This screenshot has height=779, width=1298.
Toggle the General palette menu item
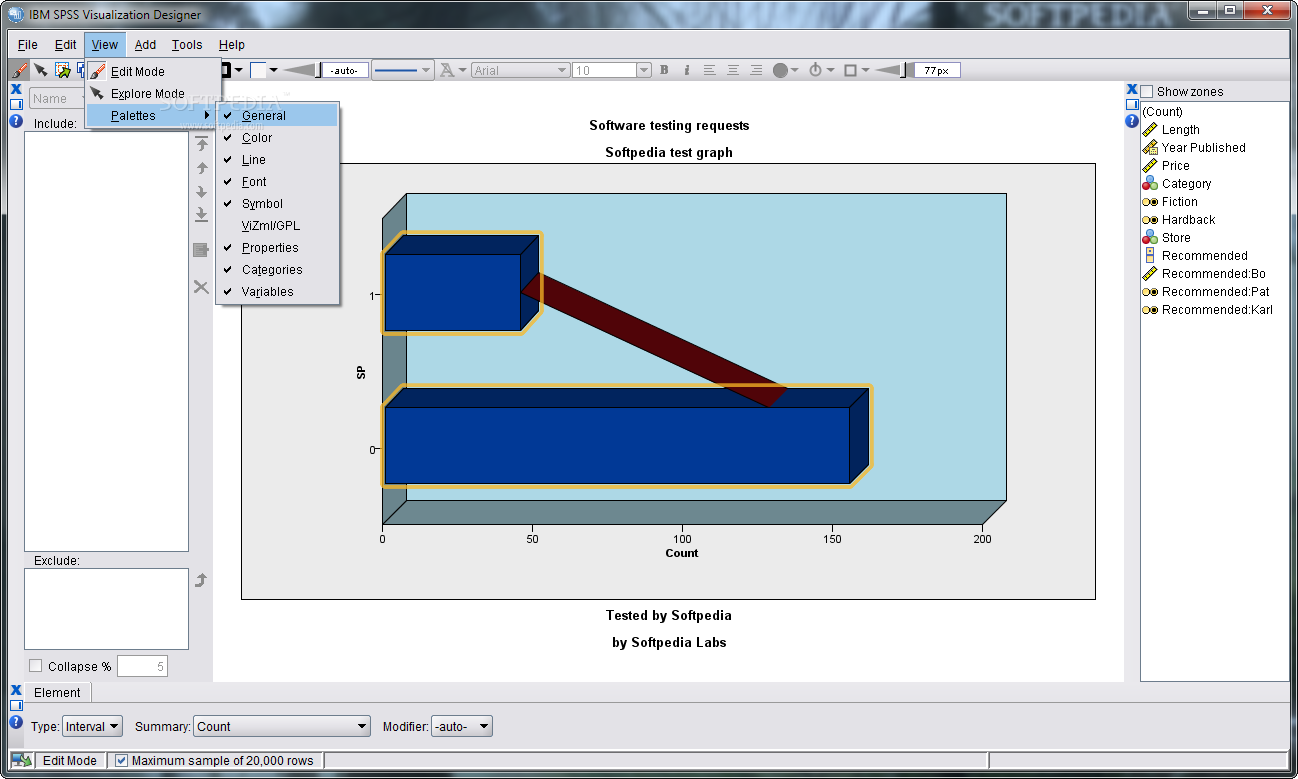278,115
